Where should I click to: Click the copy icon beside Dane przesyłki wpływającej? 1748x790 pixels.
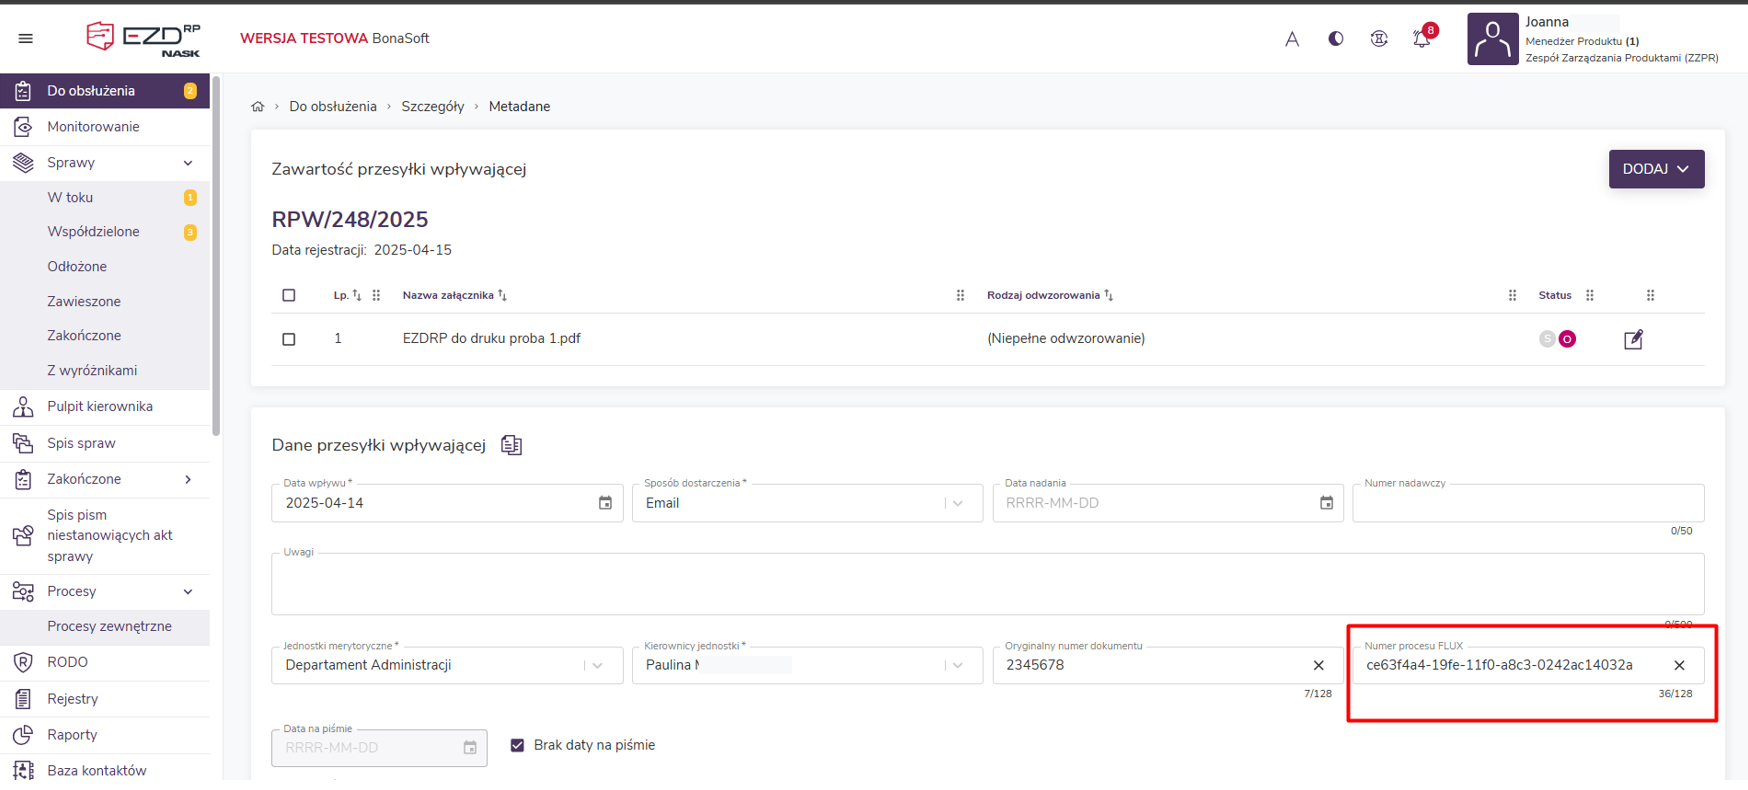512,445
